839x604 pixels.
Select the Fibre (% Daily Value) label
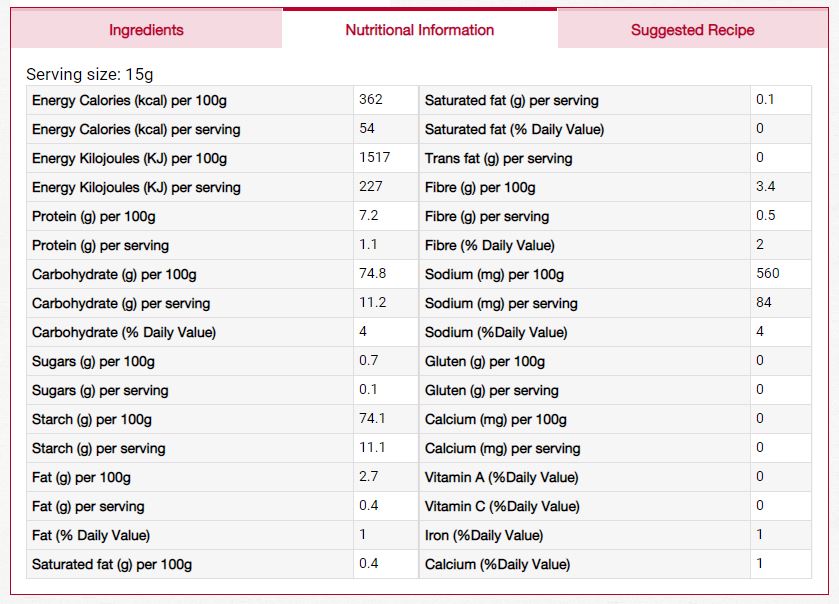click(490, 246)
